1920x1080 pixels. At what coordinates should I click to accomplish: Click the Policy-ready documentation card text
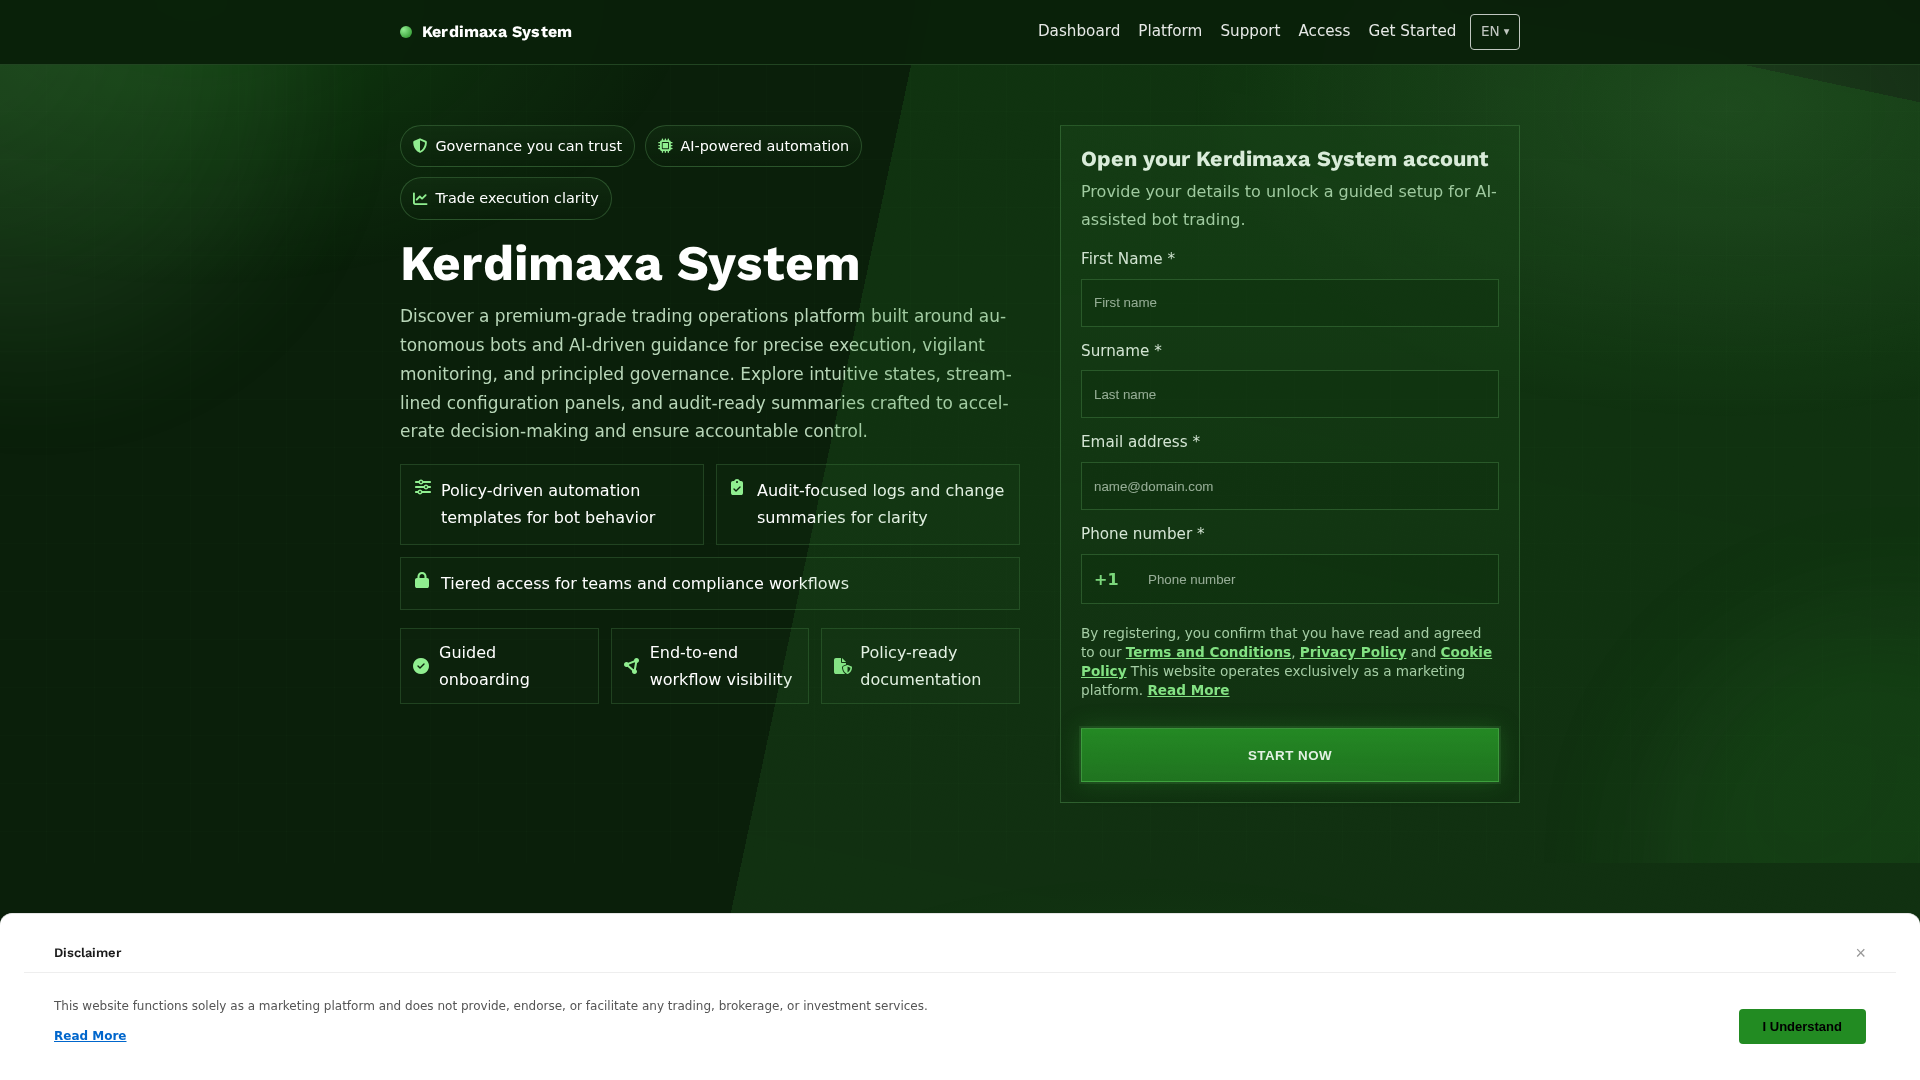click(x=920, y=666)
